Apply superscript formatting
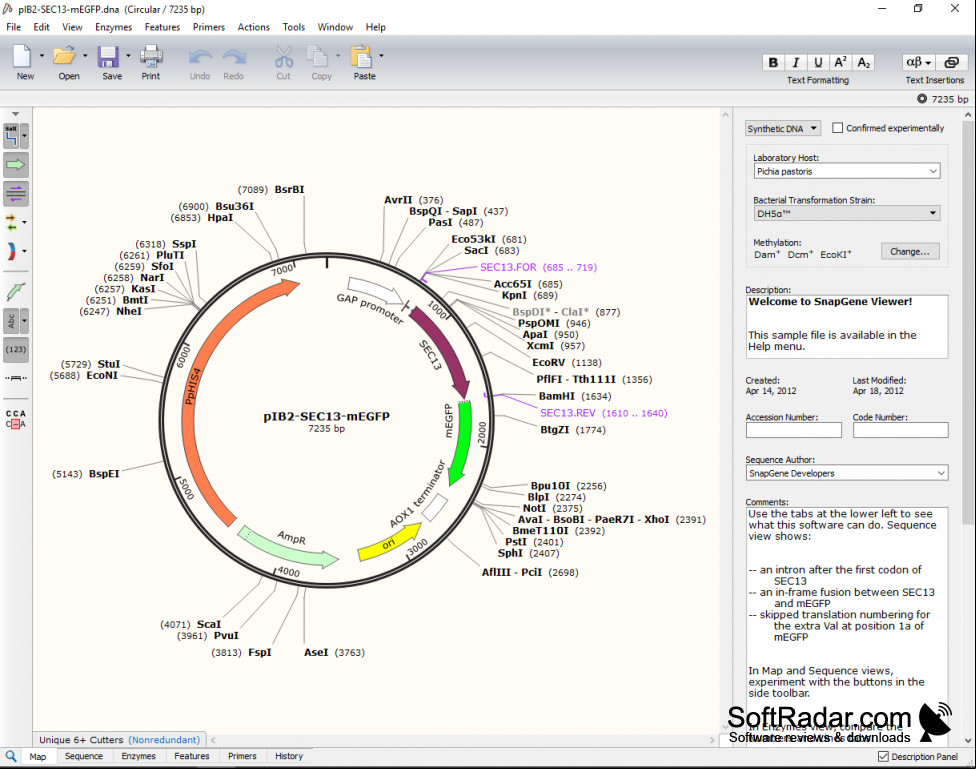 (x=840, y=62)
